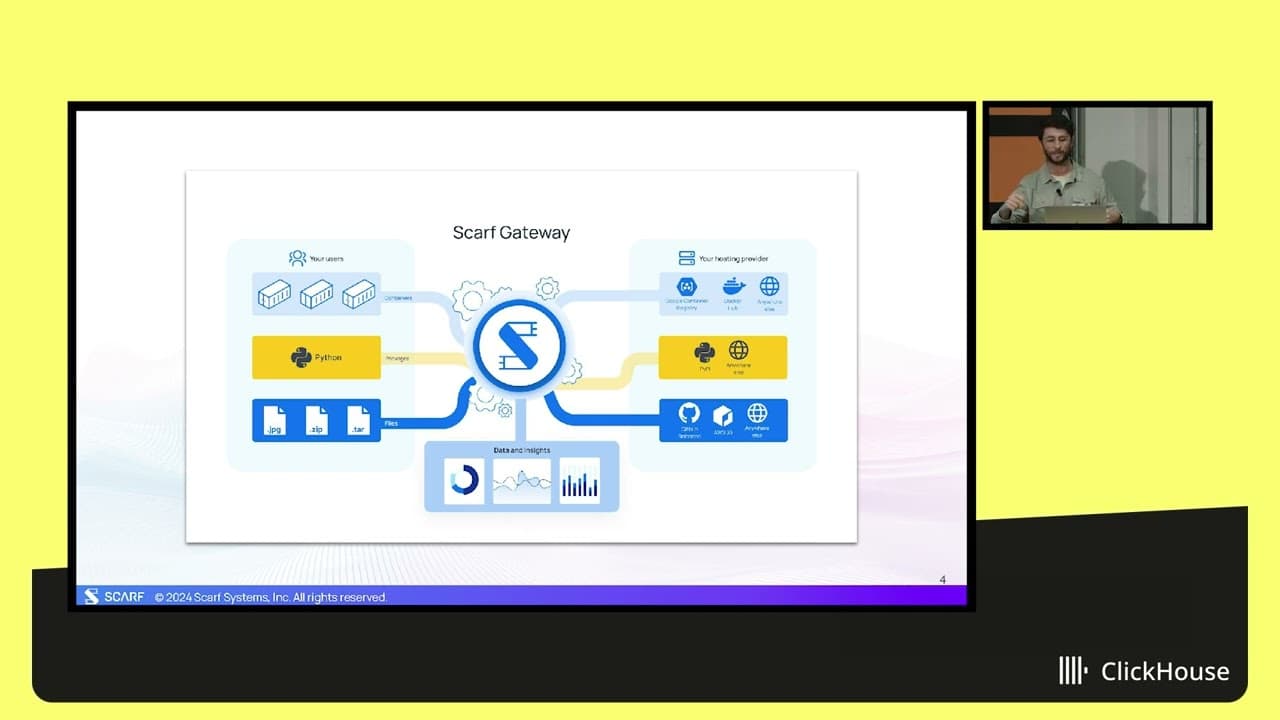Click the Your users people icon
Viewport: 1280px width, 720px height.
[x=297, y=258]
